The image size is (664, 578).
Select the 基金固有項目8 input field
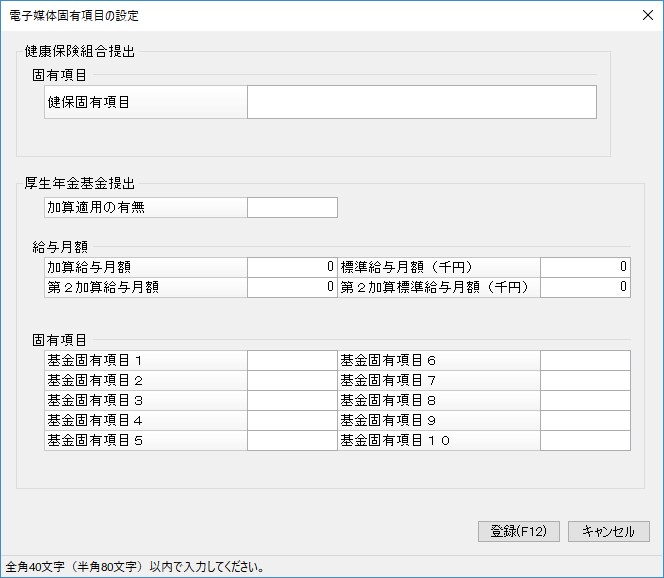pos(585,400)
